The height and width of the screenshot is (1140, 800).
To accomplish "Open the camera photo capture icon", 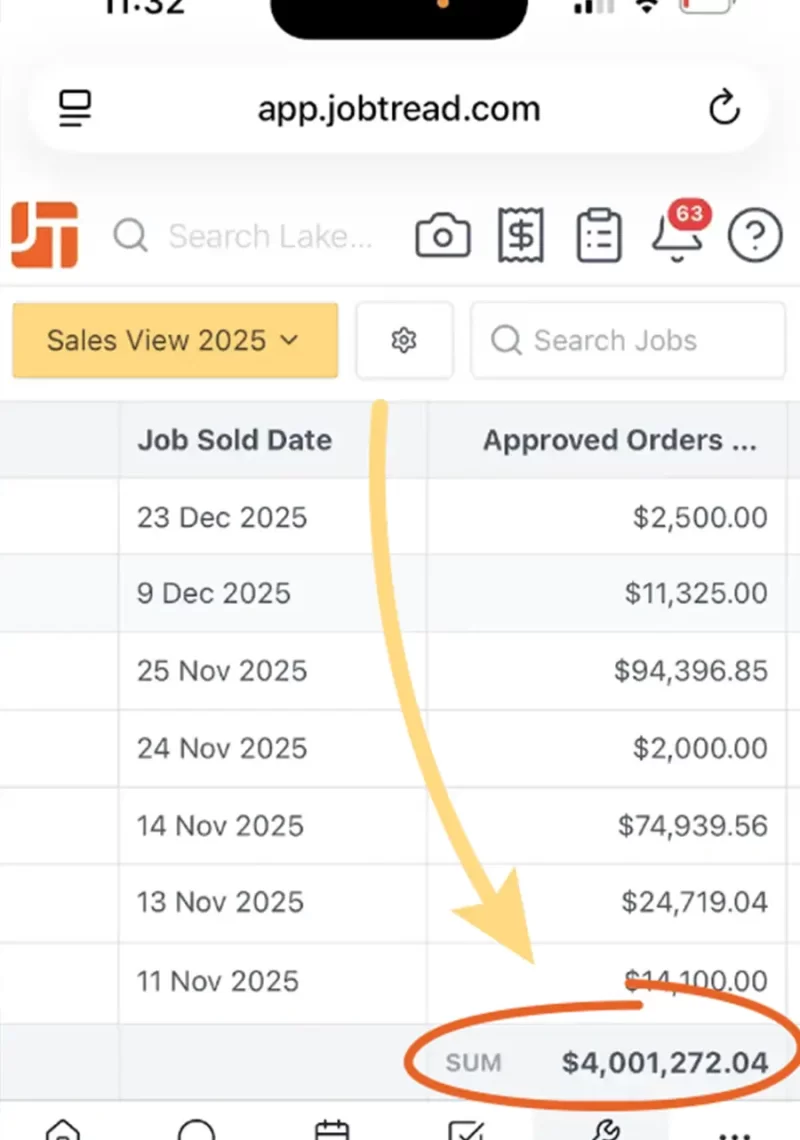I will [x=443, y=234].
